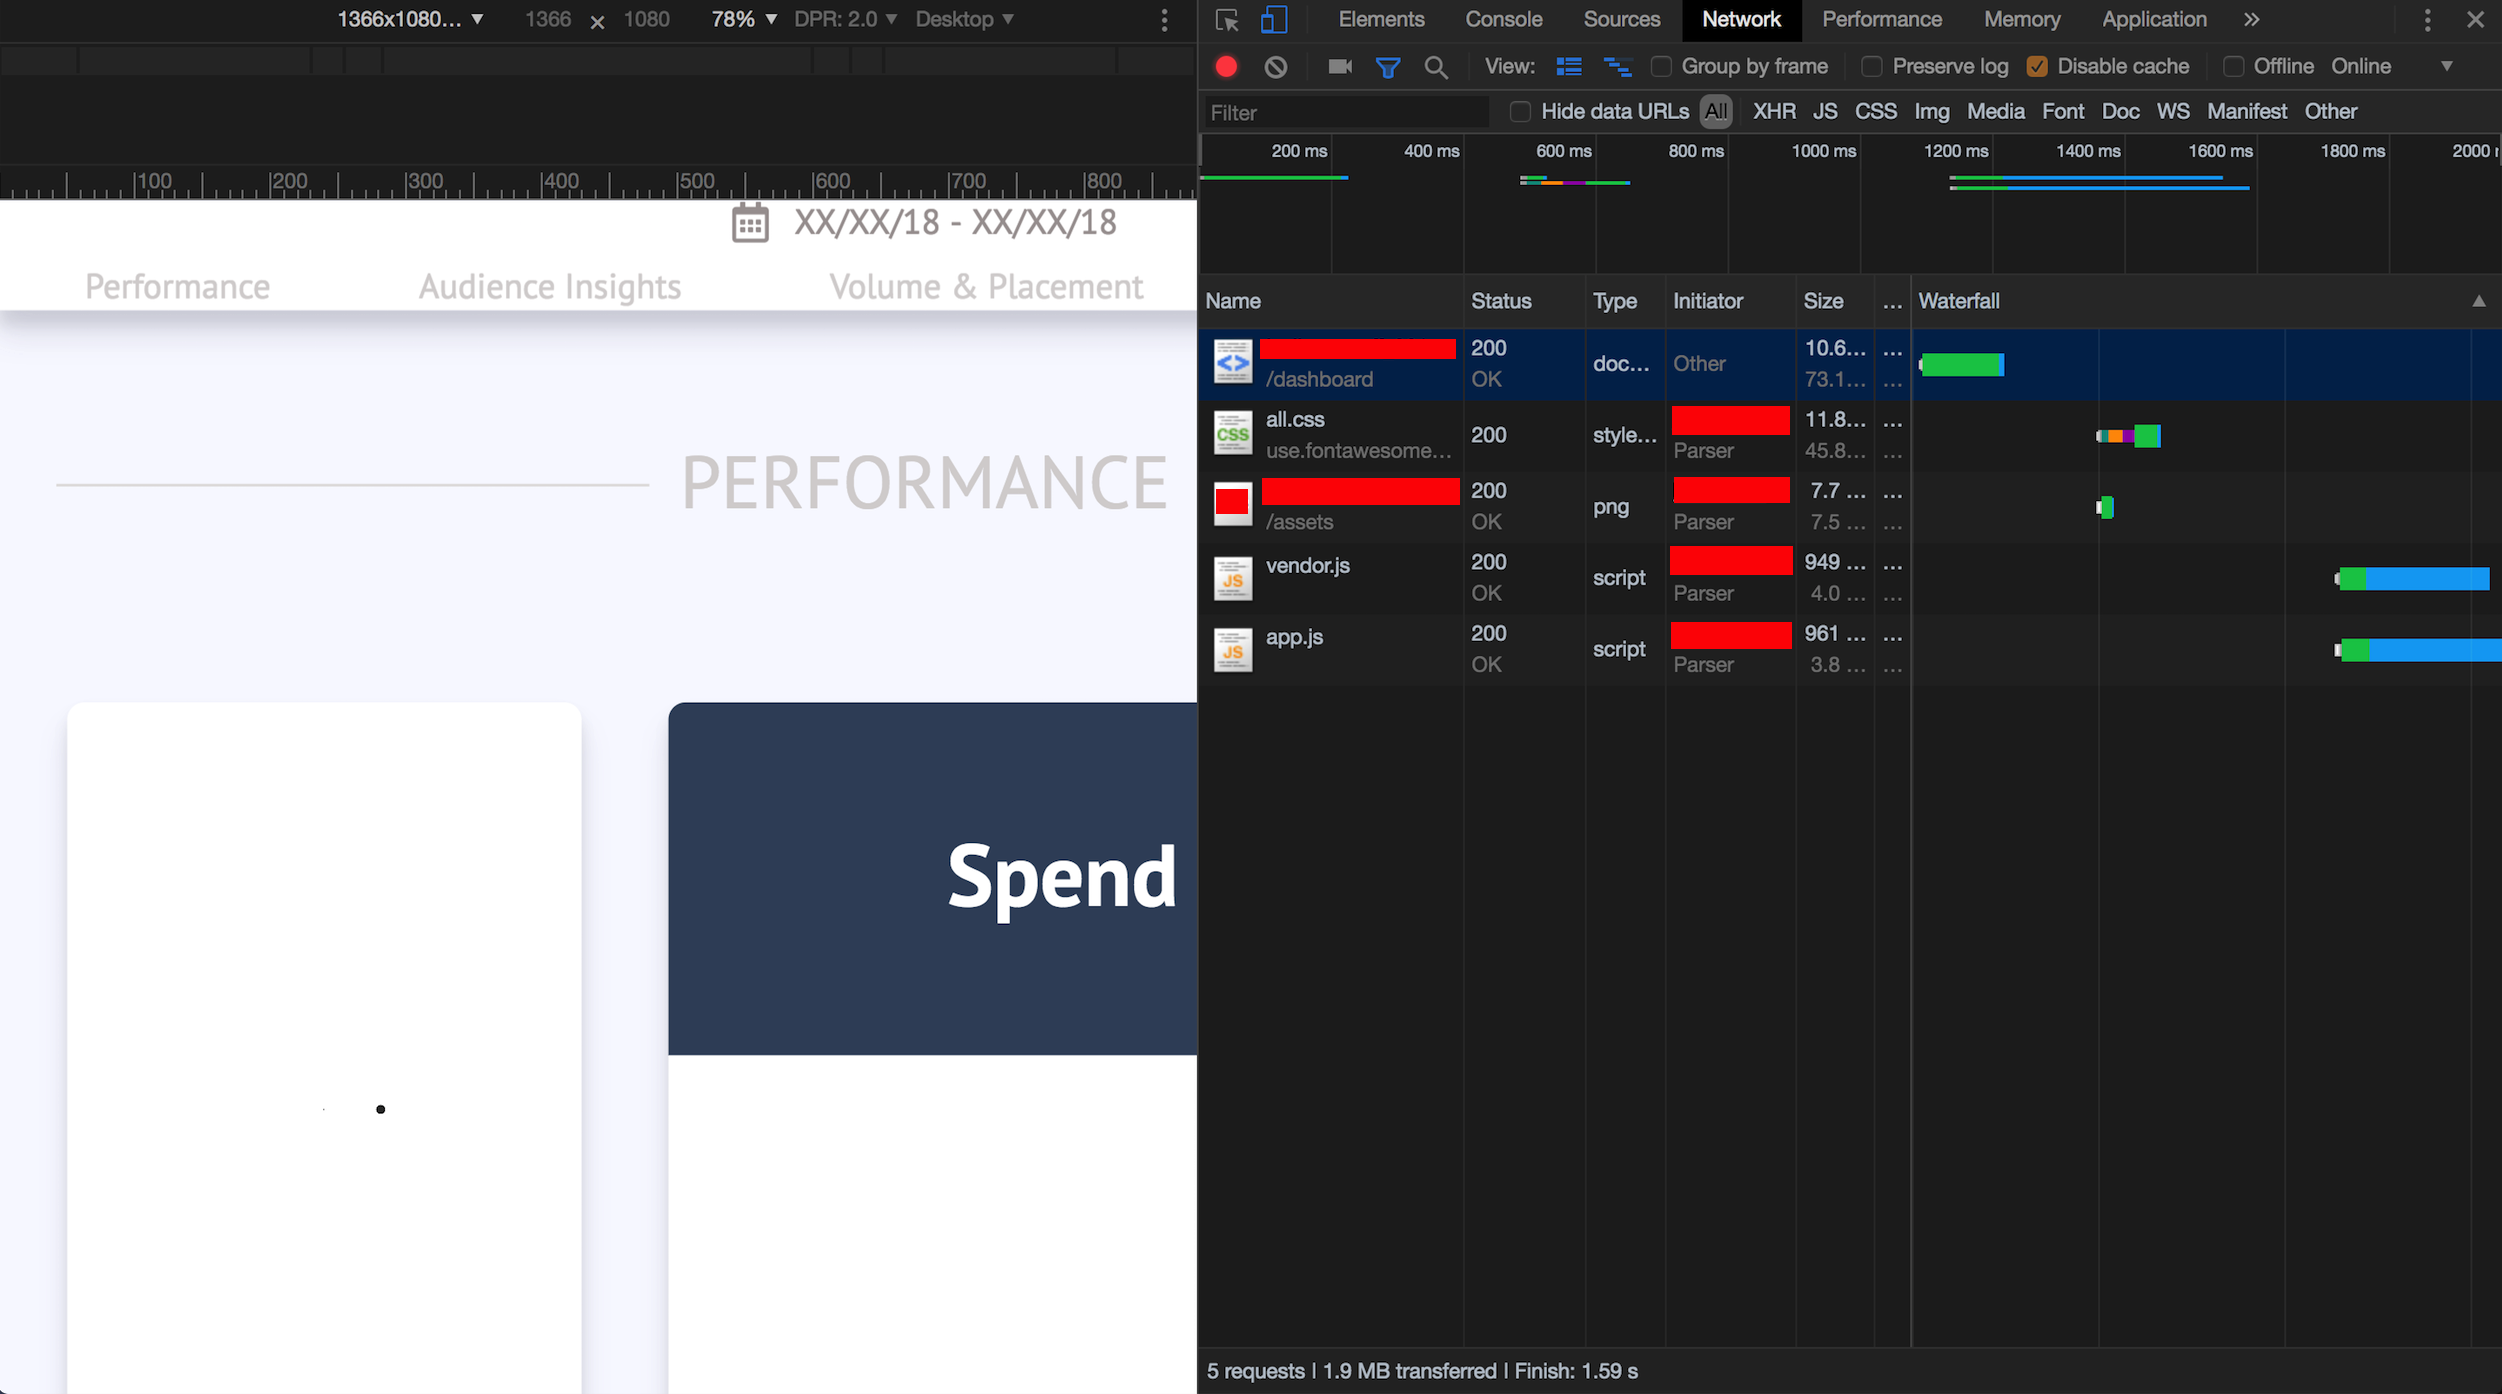Click the show overview view icon
The width and height of the screenshot is (2502, 1394).
pos(1616,67)
